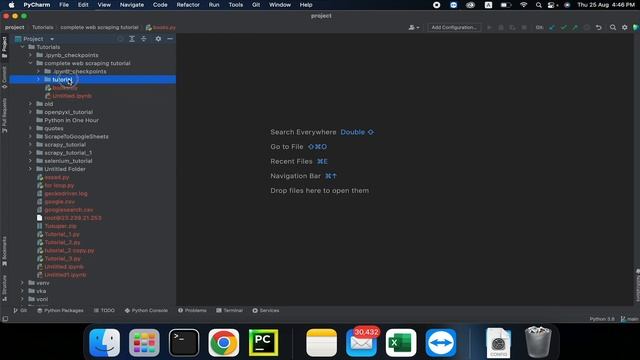
Task: Click Git commit checkmark icon
Action: (564, 27)
